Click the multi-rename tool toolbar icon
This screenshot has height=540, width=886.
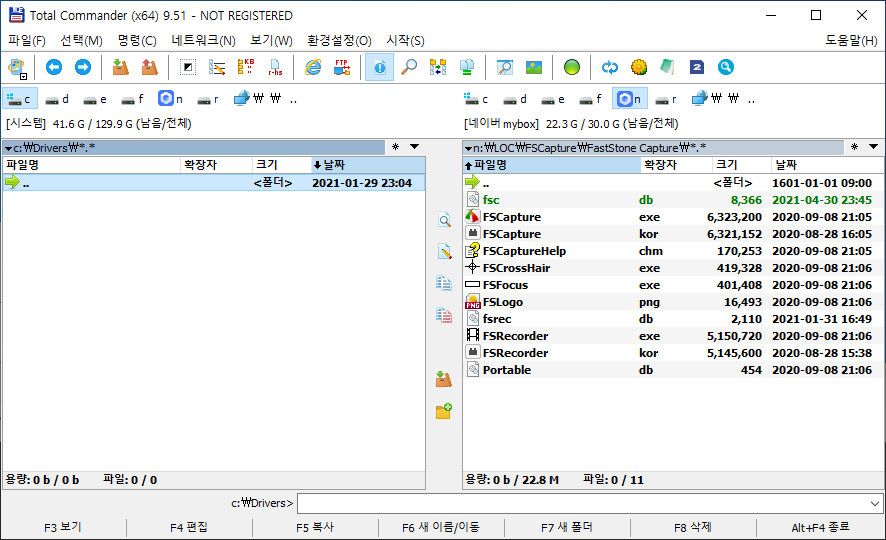pos(217,68)
